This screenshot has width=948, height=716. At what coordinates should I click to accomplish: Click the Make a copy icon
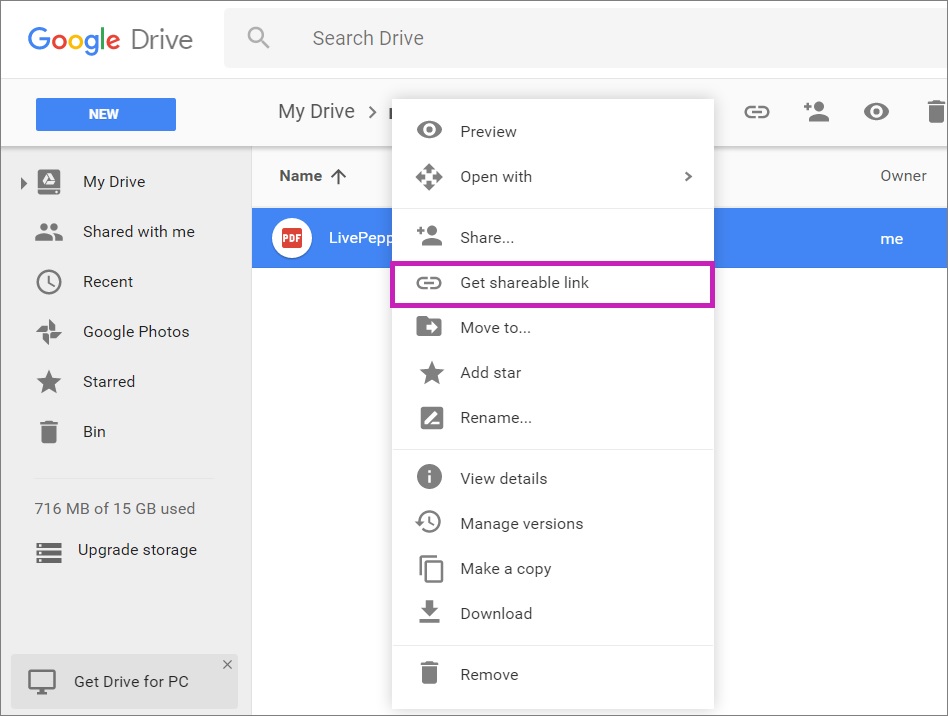click(431, 568)
